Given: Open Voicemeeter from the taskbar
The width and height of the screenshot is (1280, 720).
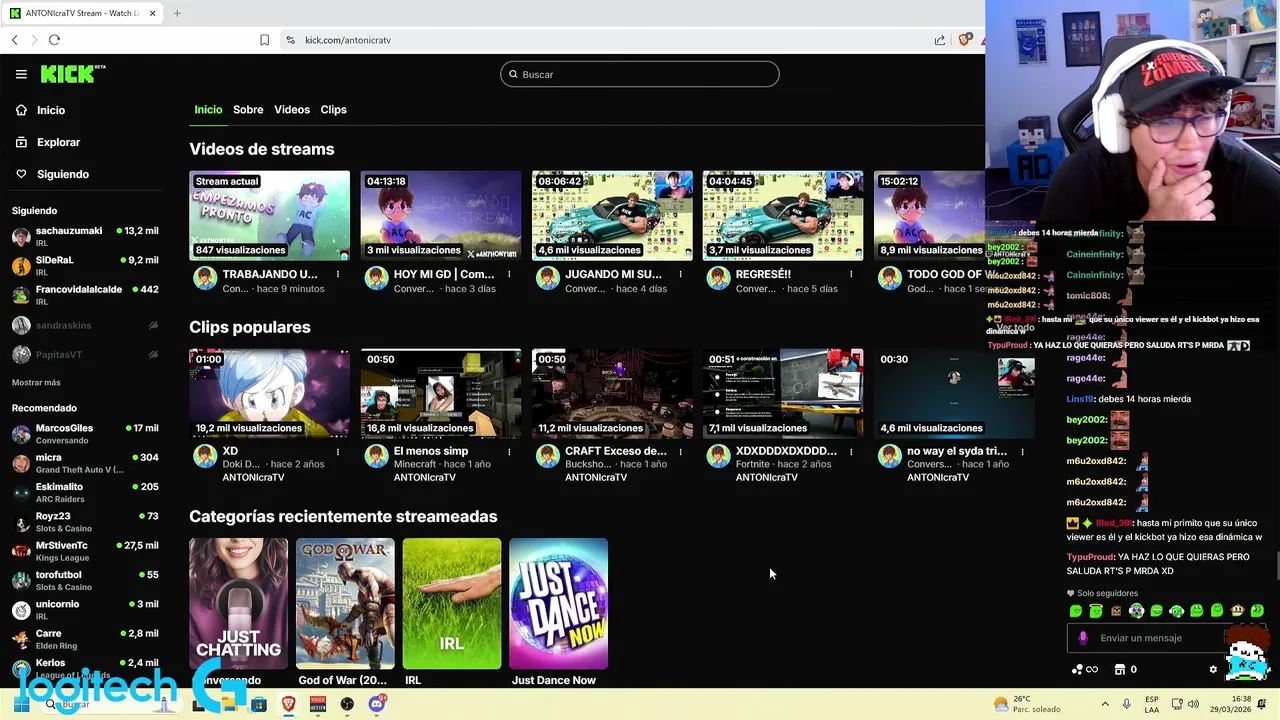Looking at the screenshot, I should 318,704.
